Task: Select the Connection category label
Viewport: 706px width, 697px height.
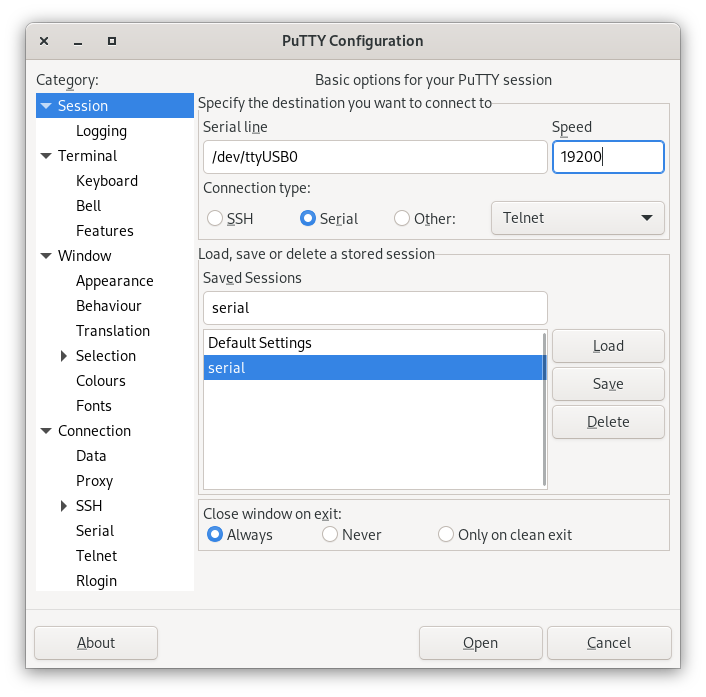Action: (x=94, y=431)
